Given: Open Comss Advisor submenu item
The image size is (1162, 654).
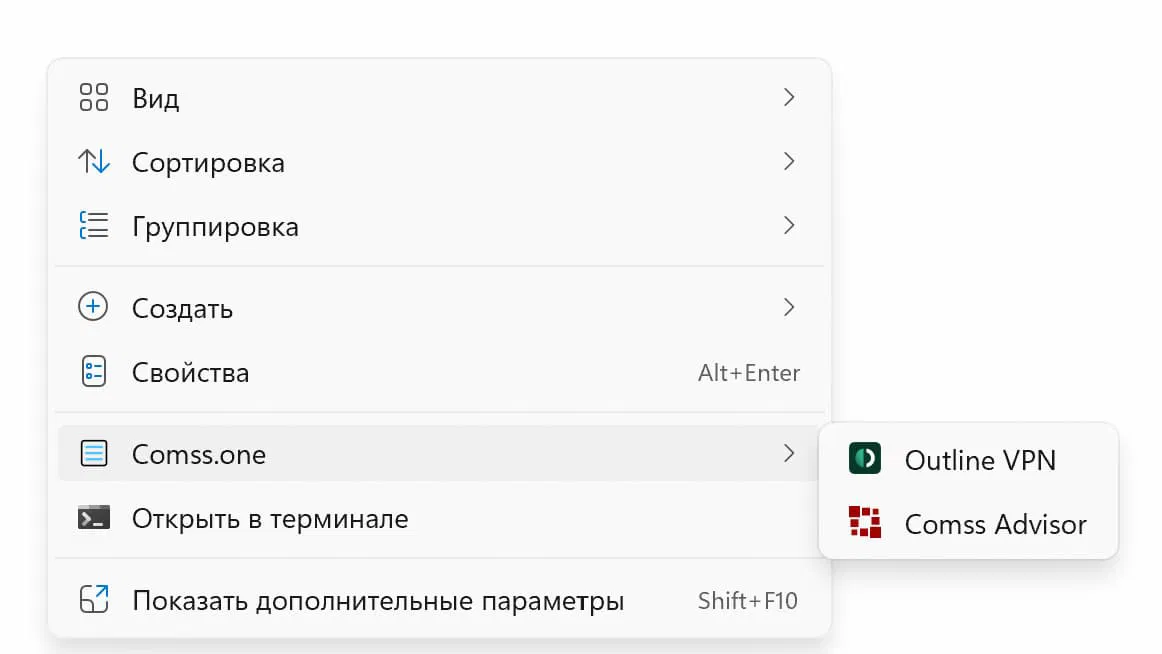Looking at the screenshot, I should click(x=994, y=524).
